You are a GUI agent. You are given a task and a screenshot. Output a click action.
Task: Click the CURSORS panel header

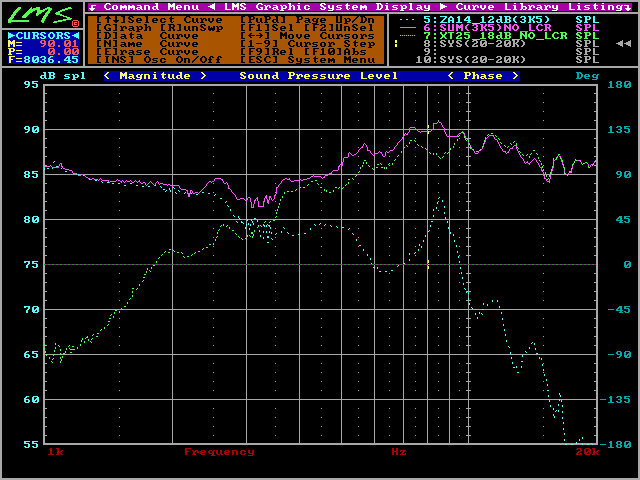pos(43,36)
